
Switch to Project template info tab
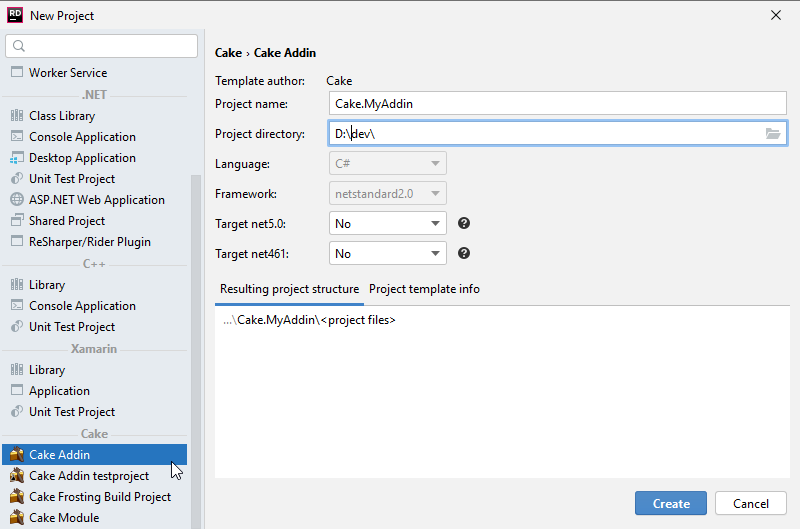point(424,289)
